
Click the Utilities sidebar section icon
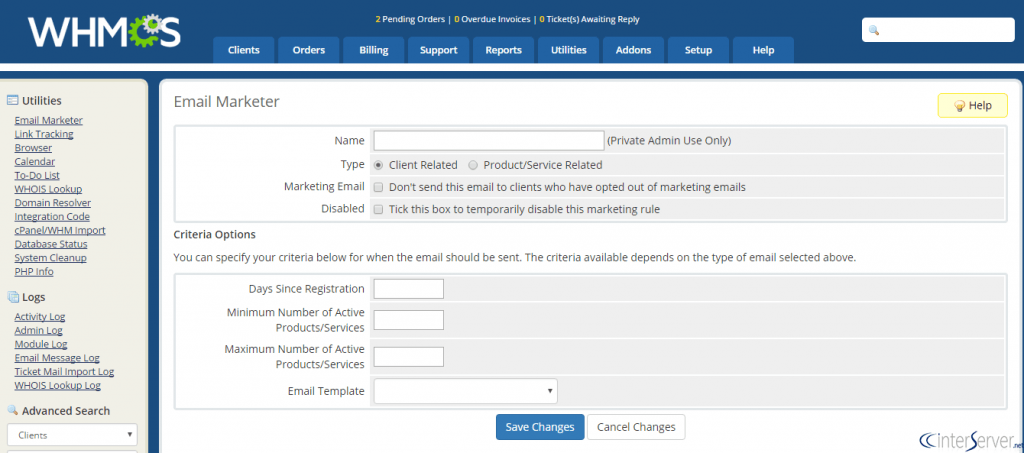[x=13, y=100]
